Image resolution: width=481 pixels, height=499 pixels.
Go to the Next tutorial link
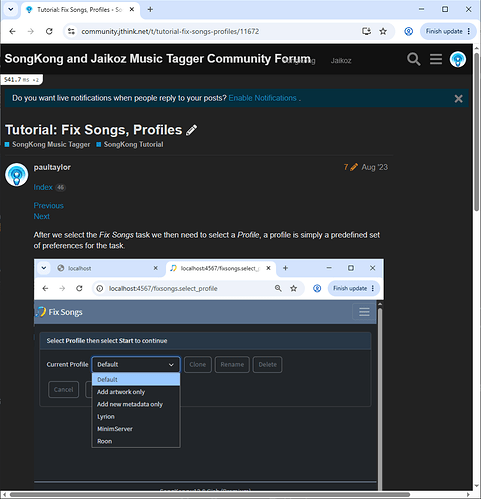42,216
